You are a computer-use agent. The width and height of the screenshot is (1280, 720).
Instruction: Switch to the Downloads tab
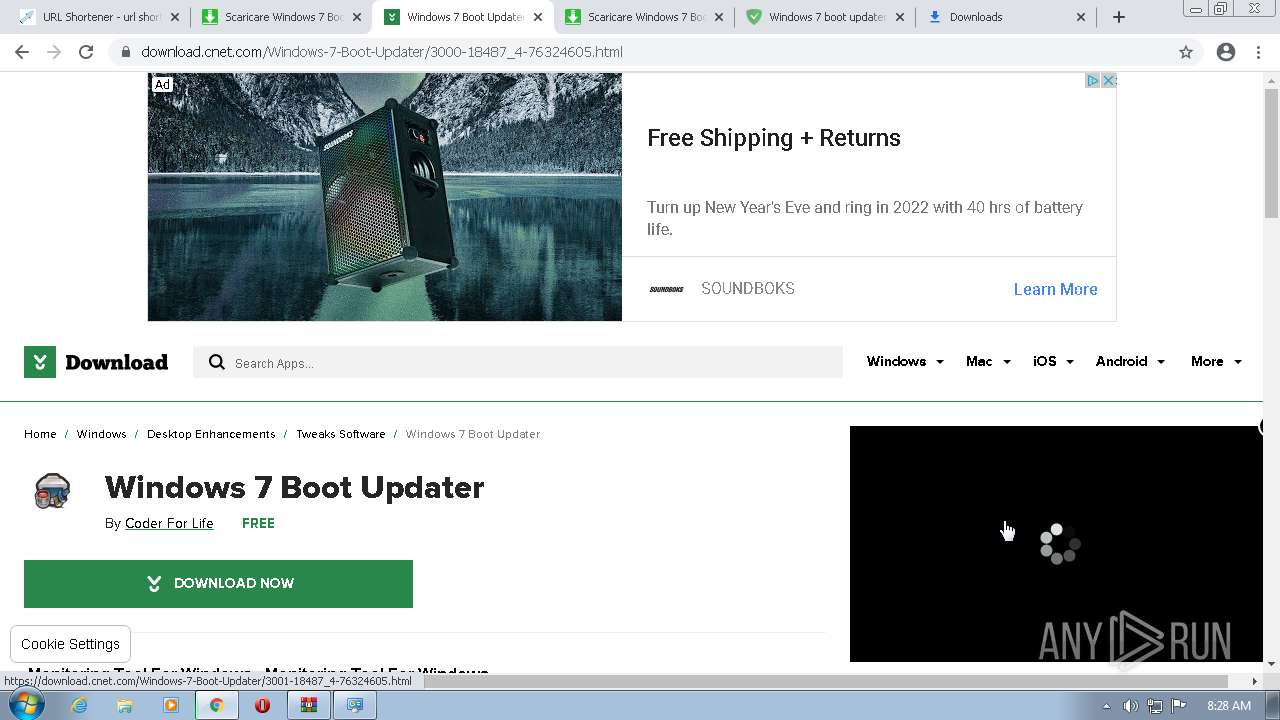coord(1006,17)
